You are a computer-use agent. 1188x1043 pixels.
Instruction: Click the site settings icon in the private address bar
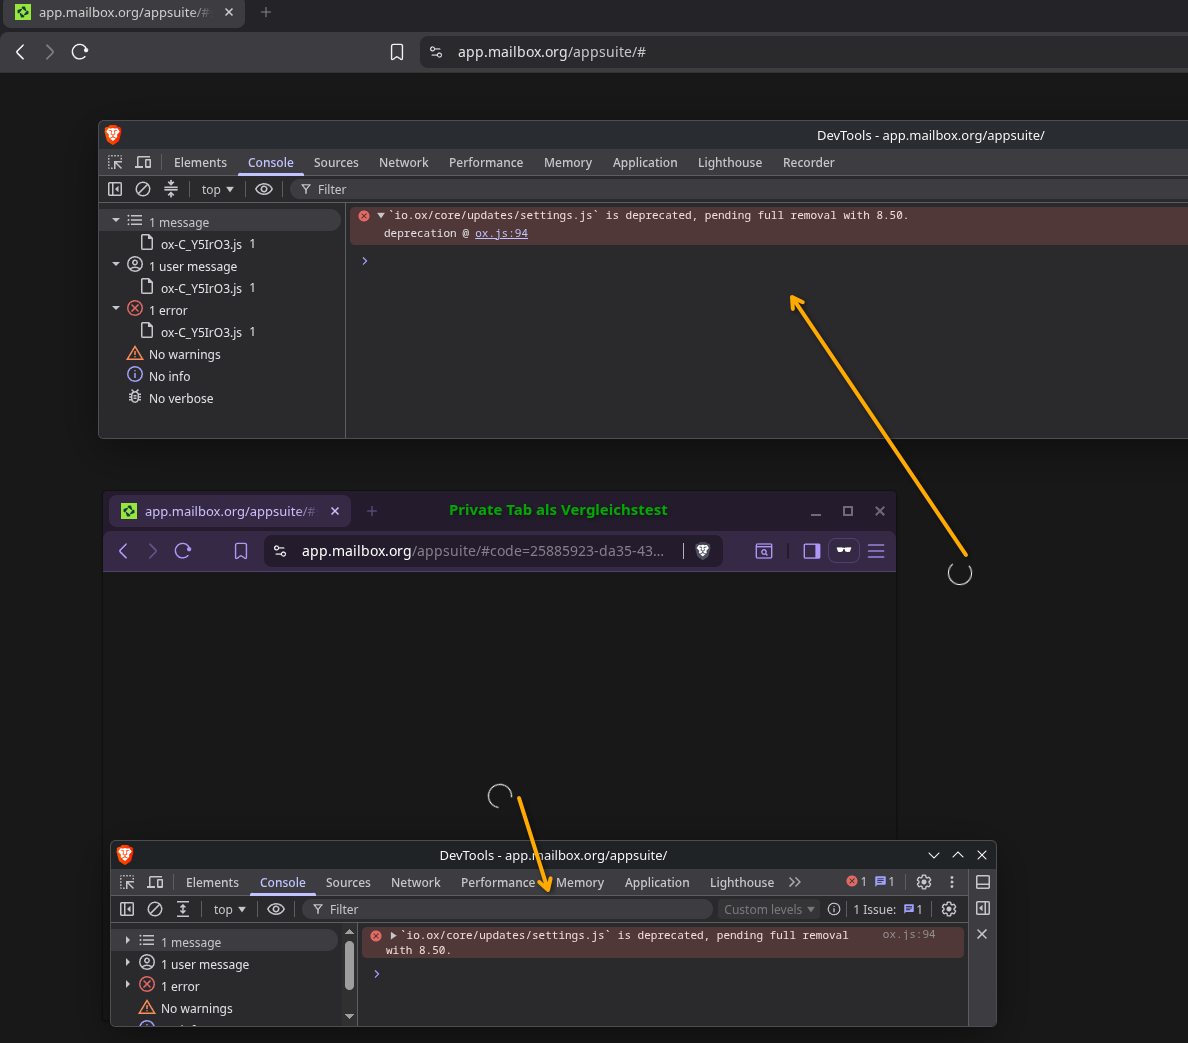coord(280,551)
